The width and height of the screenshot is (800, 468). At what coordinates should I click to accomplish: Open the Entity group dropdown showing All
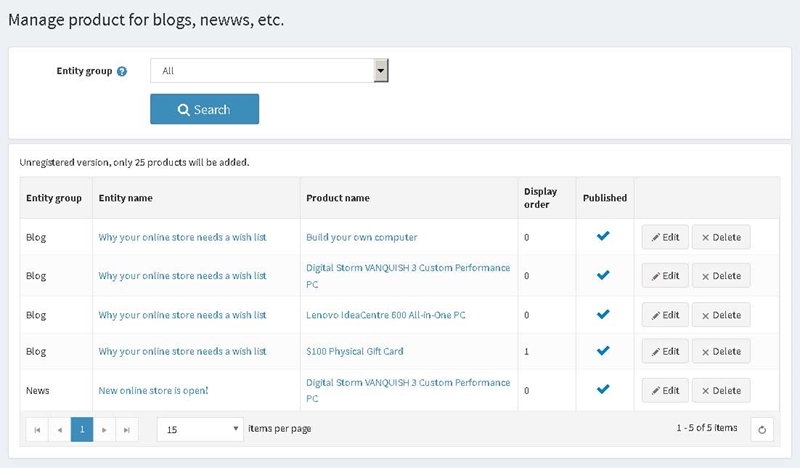point(269,70)
